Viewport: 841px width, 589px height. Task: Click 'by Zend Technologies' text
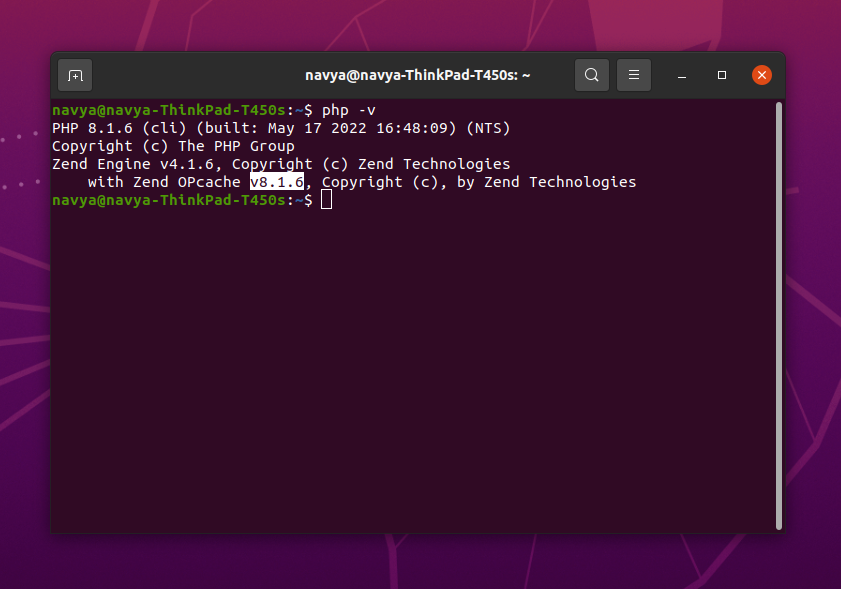point(547,182)
